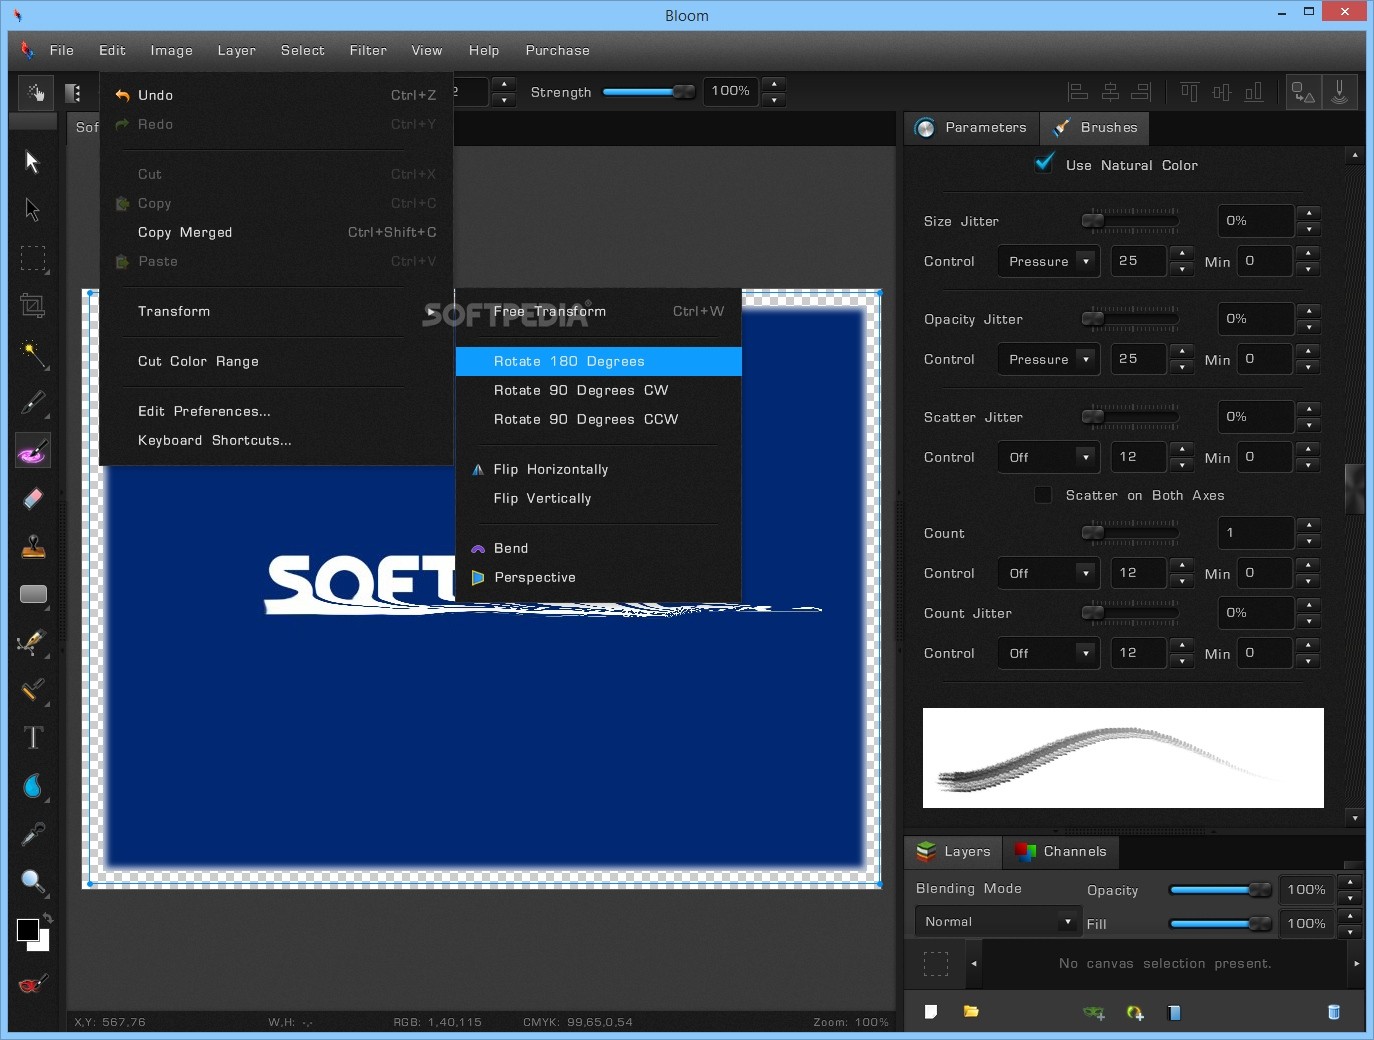Select the Pen path tool
1374x1040 pixels.
tap(33, 642)
